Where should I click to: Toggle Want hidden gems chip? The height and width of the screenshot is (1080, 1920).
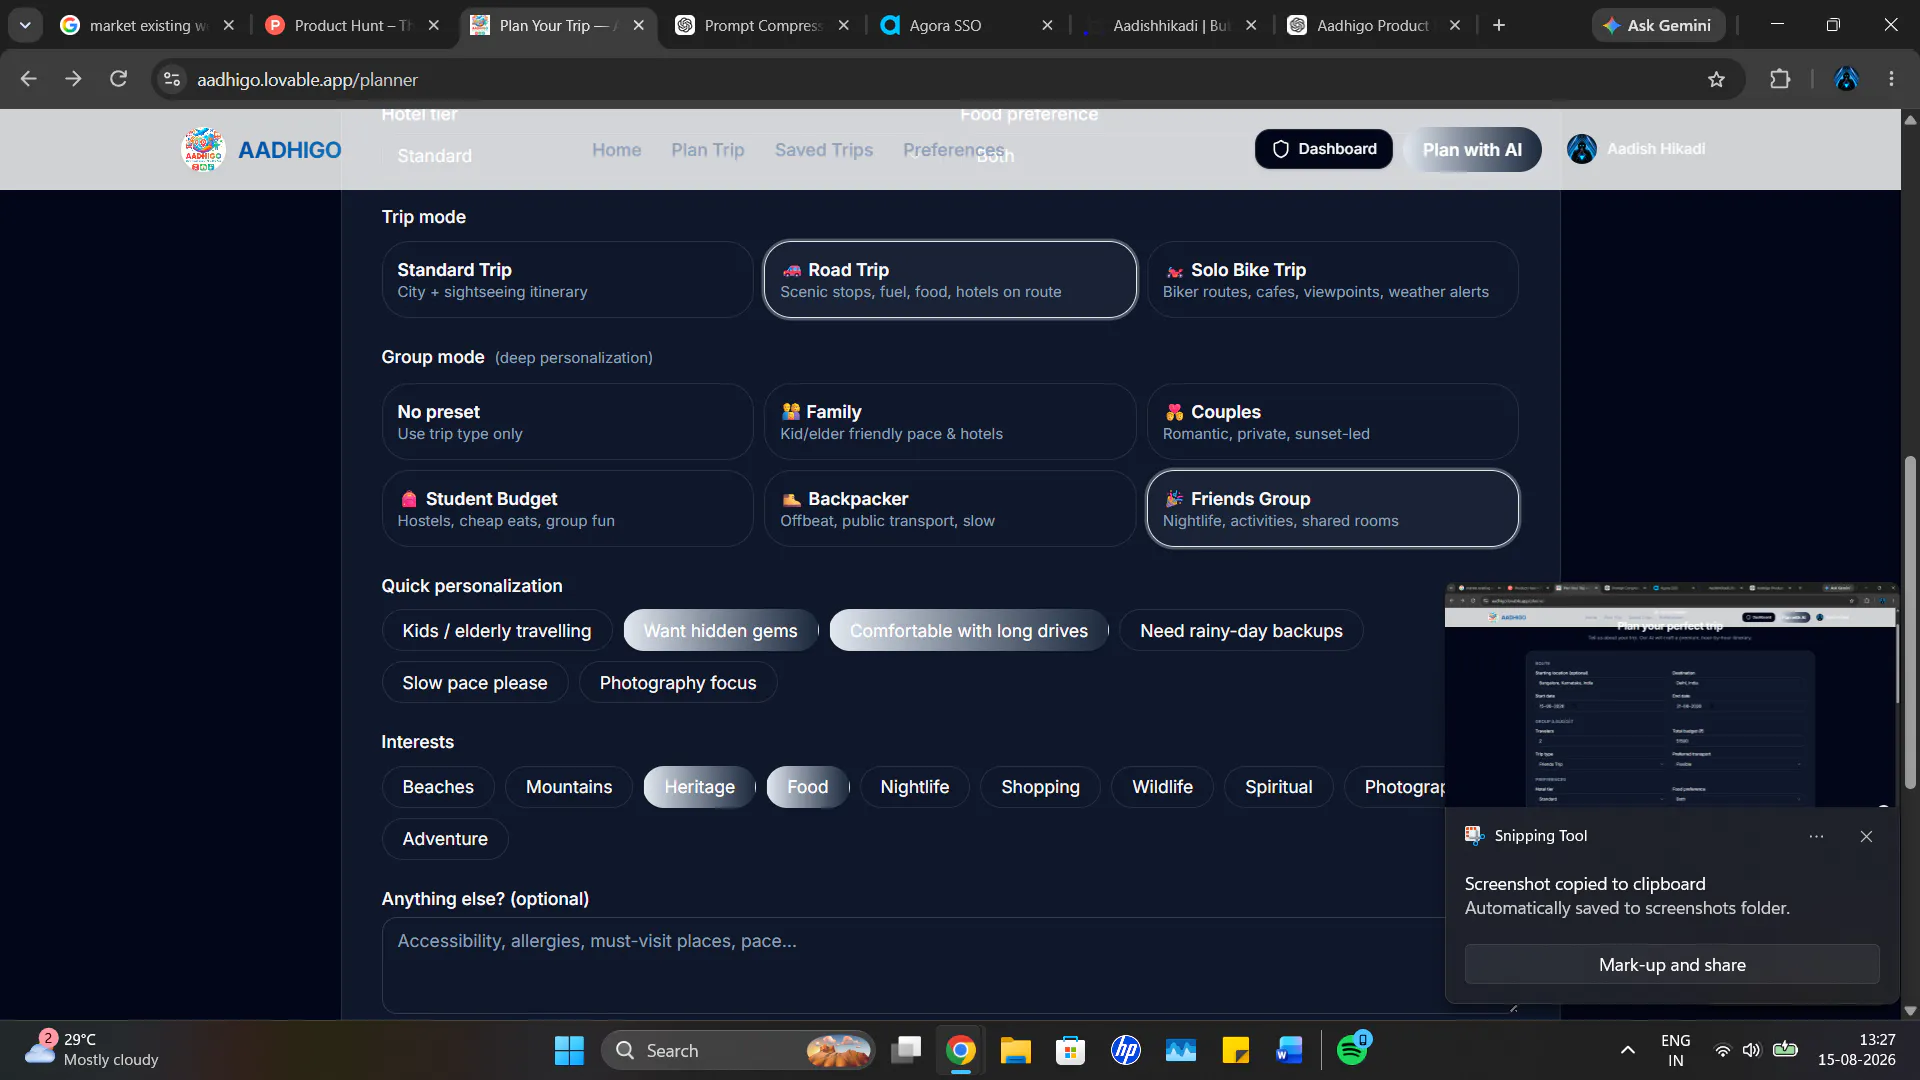point(721,631)
